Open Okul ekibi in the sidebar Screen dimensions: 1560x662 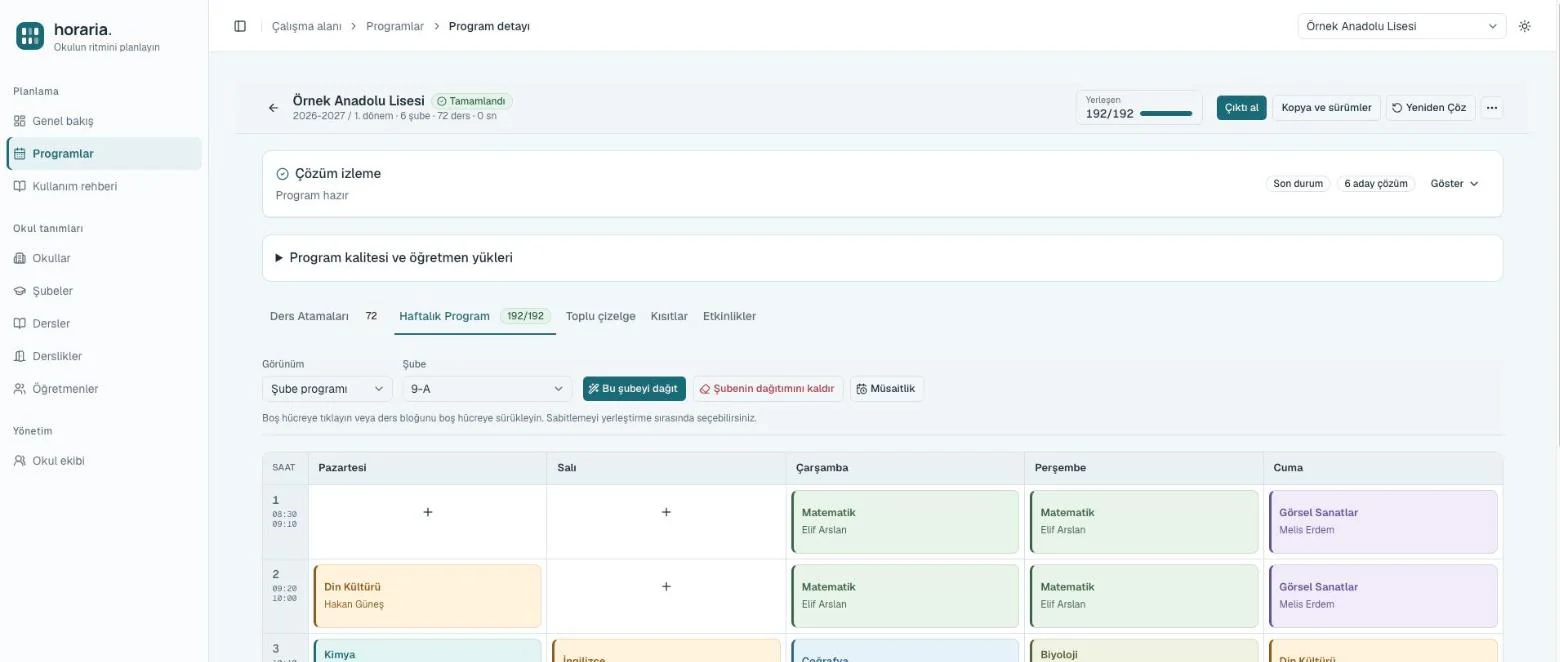104,461
